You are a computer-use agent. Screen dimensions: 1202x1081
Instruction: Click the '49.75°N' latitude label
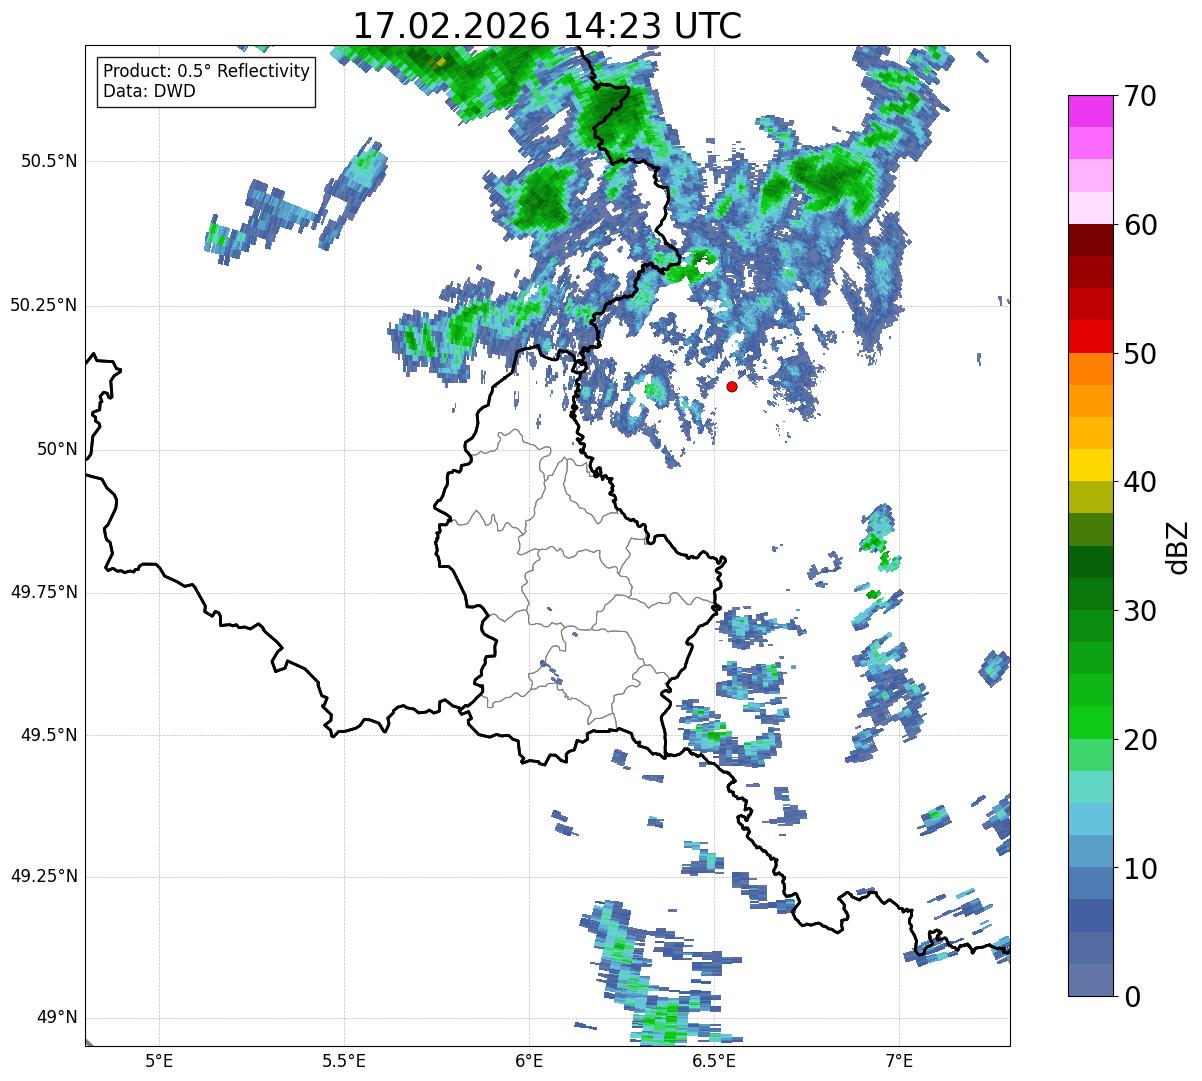43,592
